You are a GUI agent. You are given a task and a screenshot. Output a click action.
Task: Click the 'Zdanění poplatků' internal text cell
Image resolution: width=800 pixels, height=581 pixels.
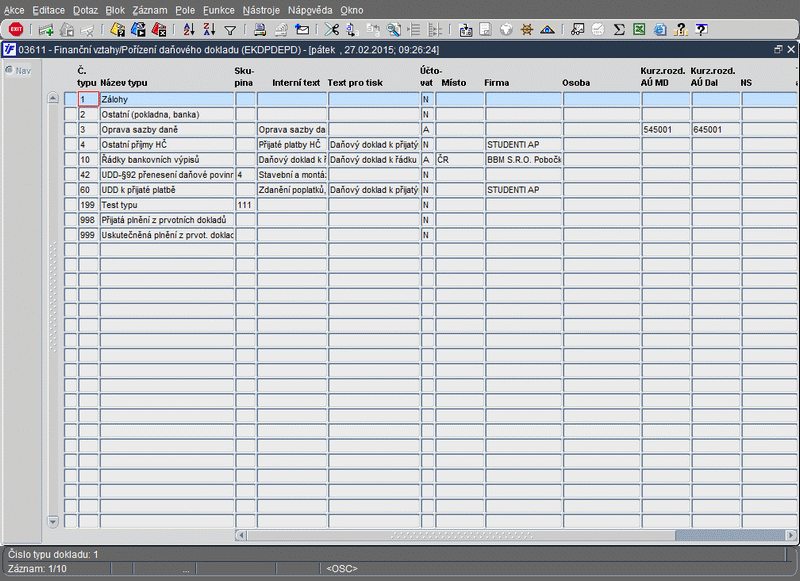[x=292, y=190]
